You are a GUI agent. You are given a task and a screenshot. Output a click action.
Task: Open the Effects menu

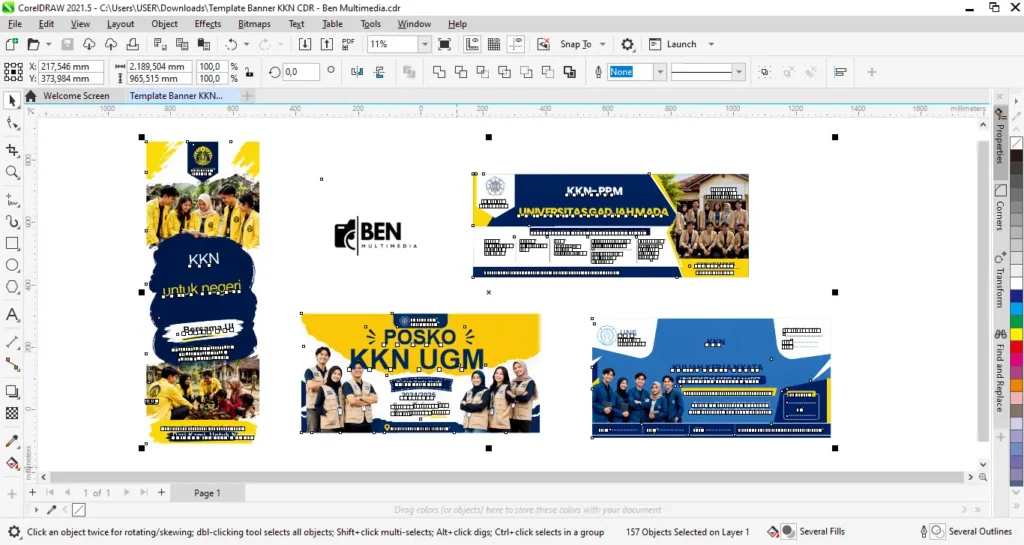coord(208,23)
